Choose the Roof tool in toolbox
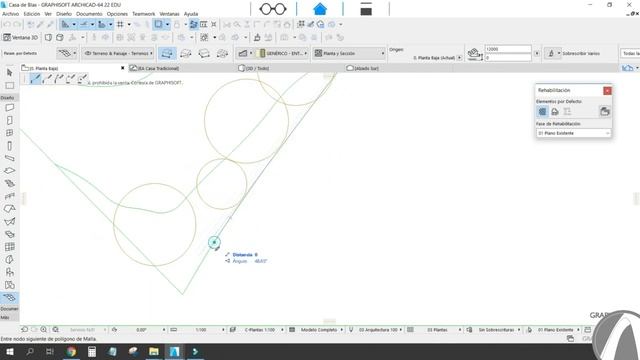 click(x=9, y=209)
